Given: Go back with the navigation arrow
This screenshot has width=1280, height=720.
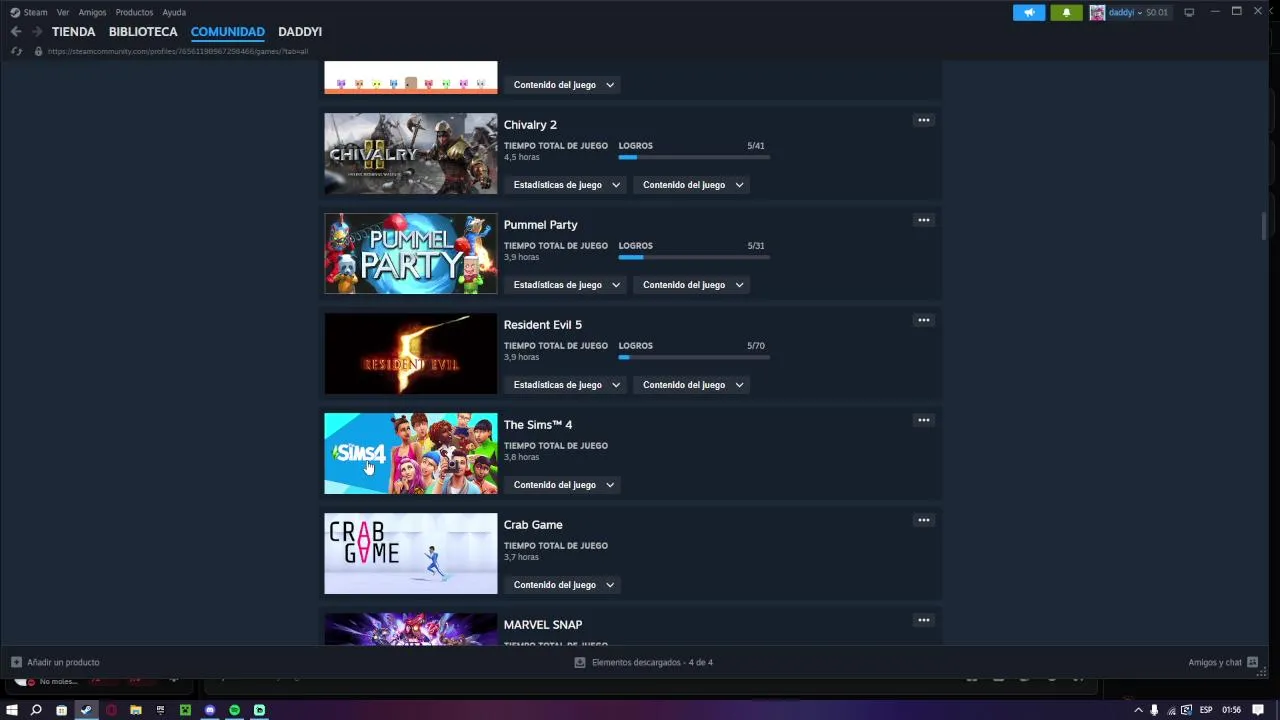Looking at the screenshot, I should [16, 32].
